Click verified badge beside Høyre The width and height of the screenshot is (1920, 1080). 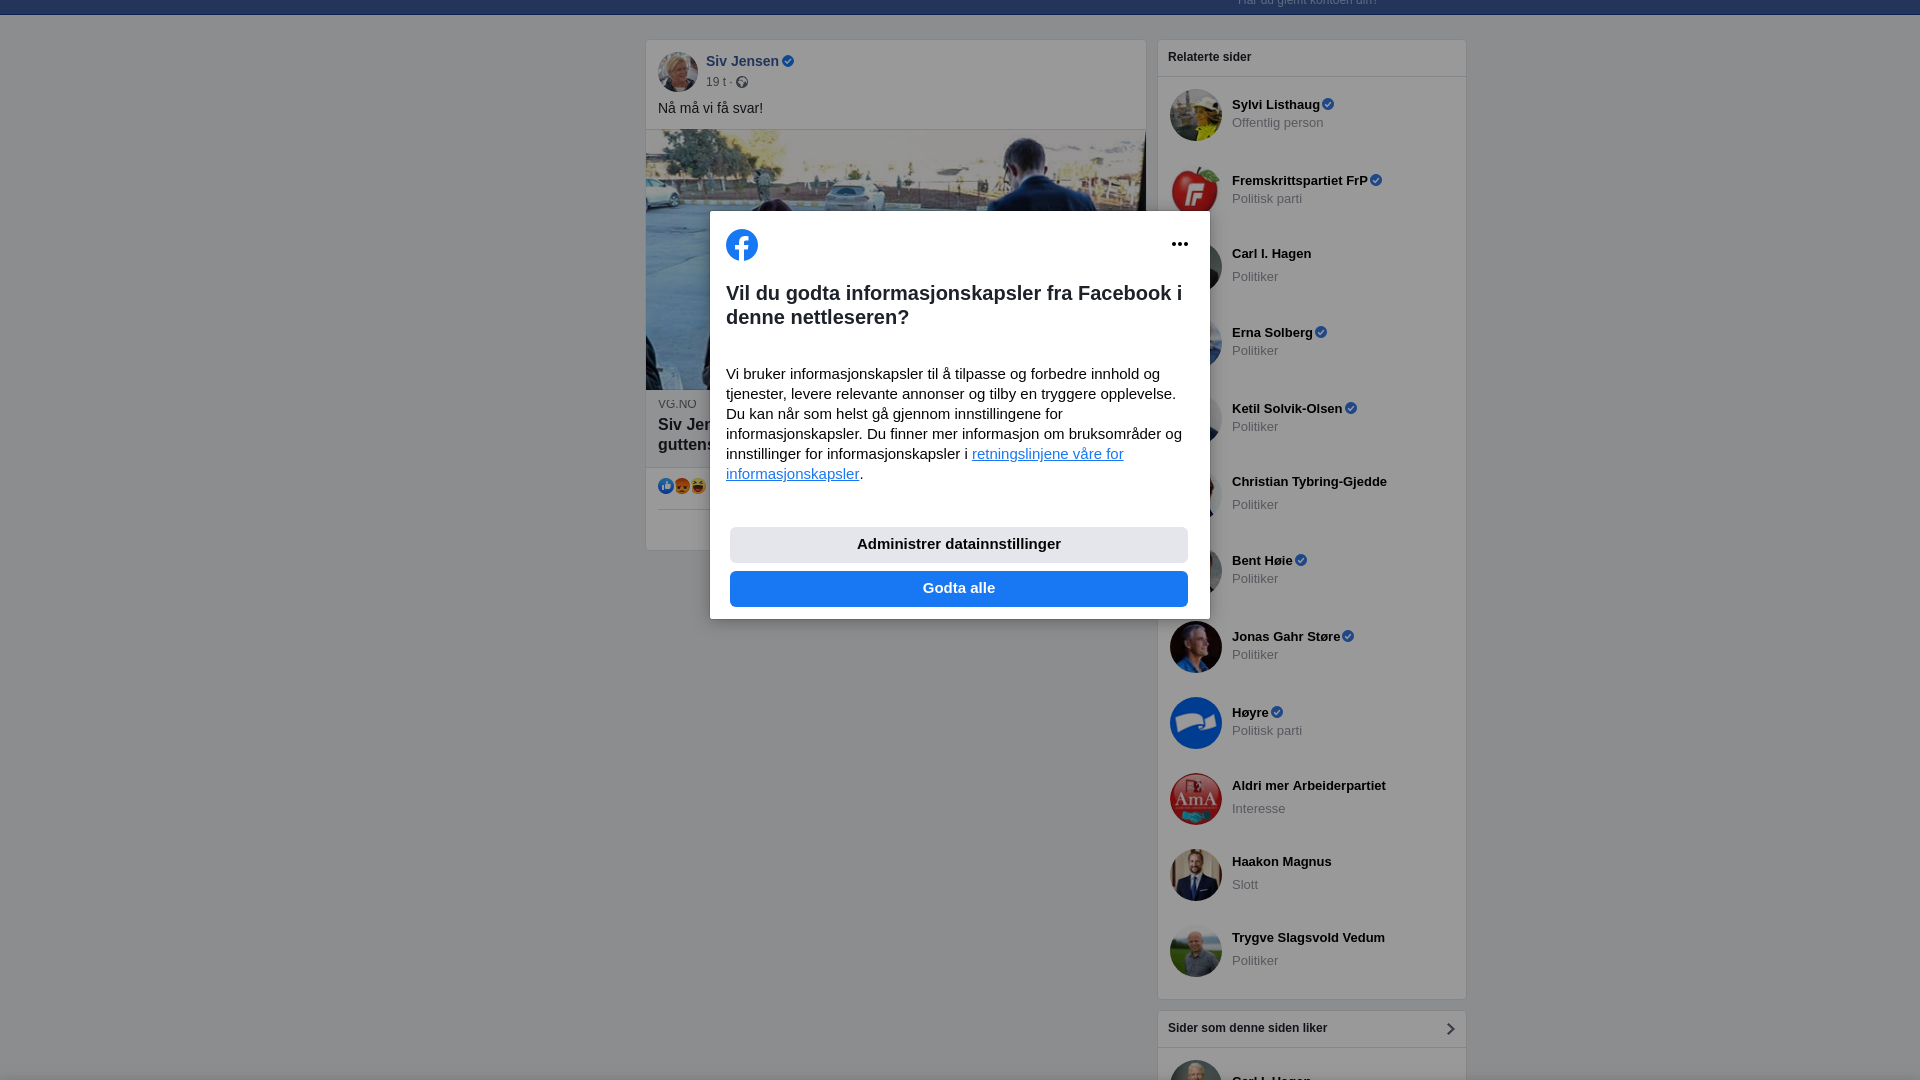(x=1277, y=713)
